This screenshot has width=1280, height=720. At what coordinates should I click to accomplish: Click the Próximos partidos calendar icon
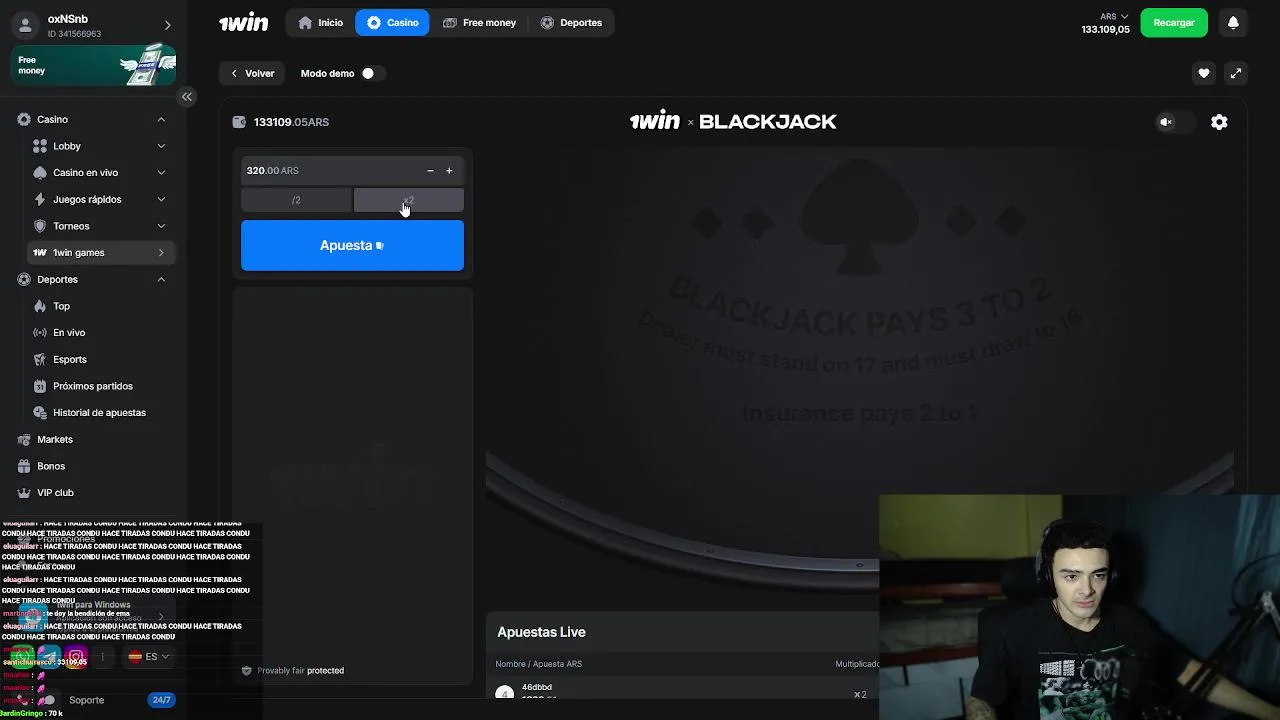[40, 386]
